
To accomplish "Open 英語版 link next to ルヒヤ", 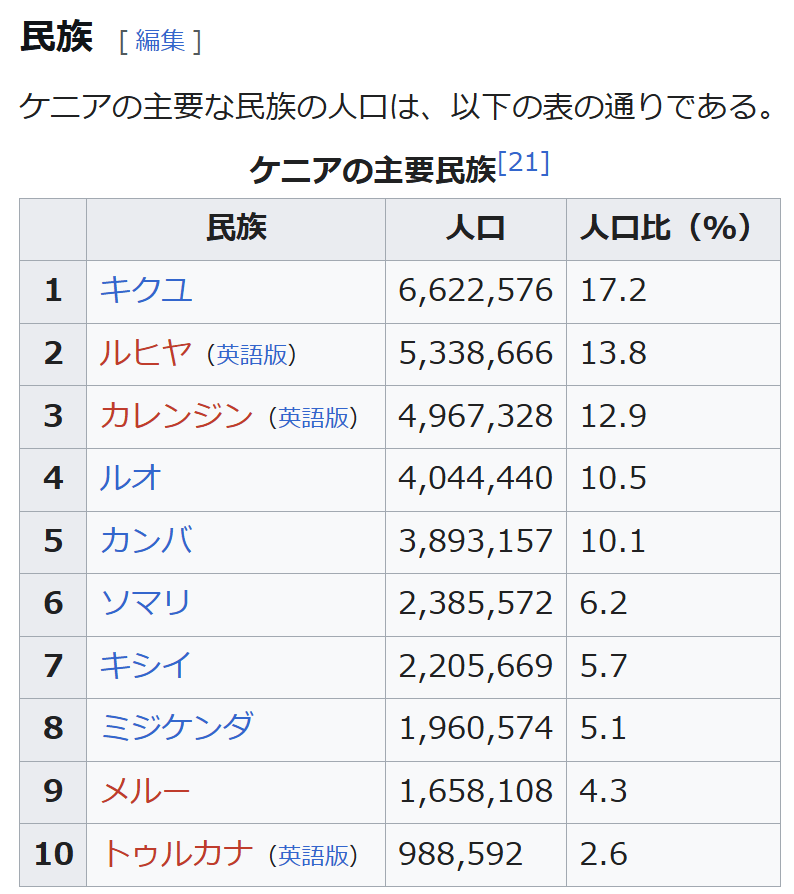I will [x=251, y=355].
